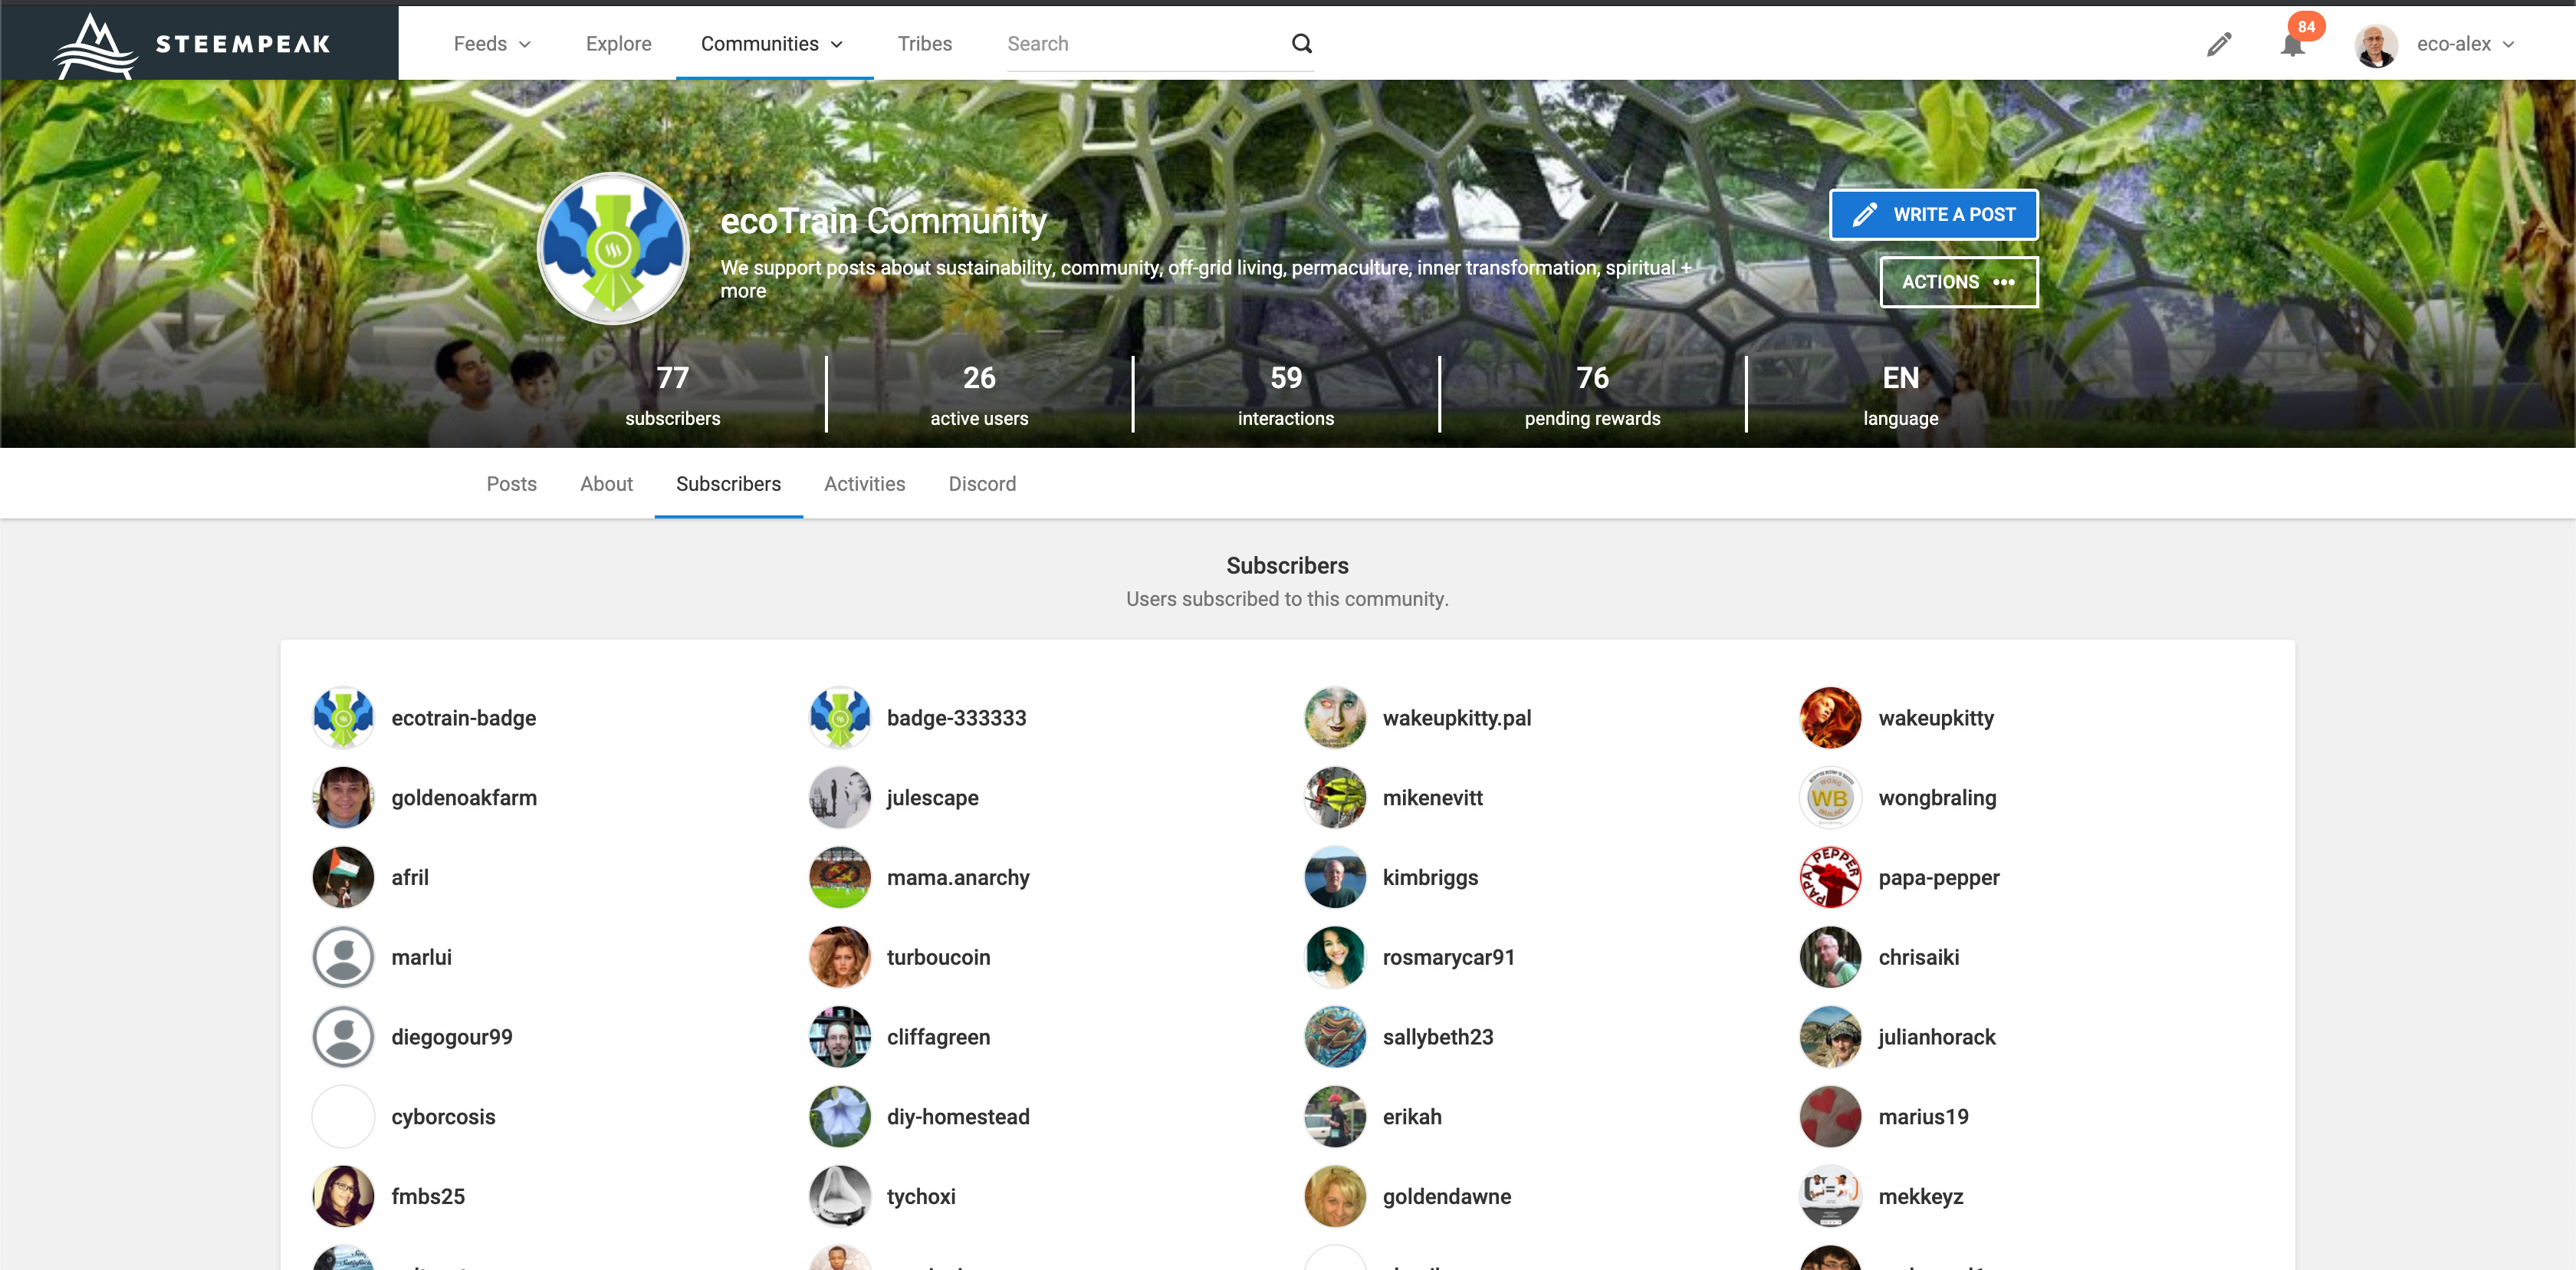Expand the Communities dropdown

[772, 44]
